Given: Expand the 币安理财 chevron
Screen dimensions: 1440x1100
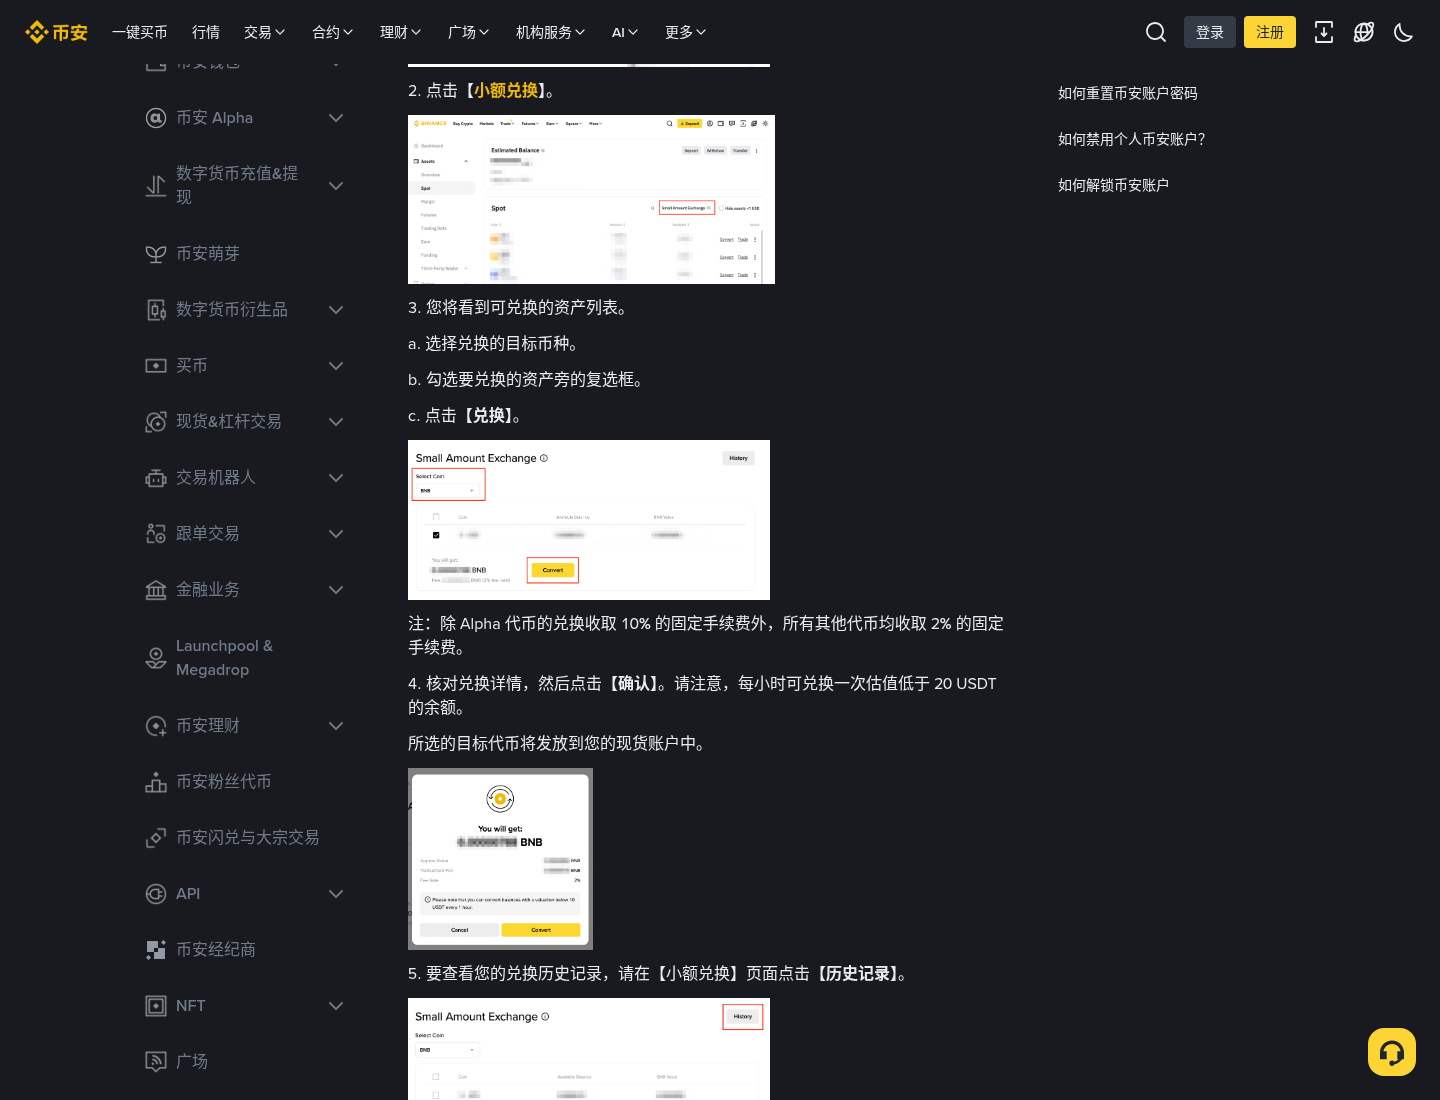Looking at the screenshot, I should pyautogui.click(x=336, y=726).
